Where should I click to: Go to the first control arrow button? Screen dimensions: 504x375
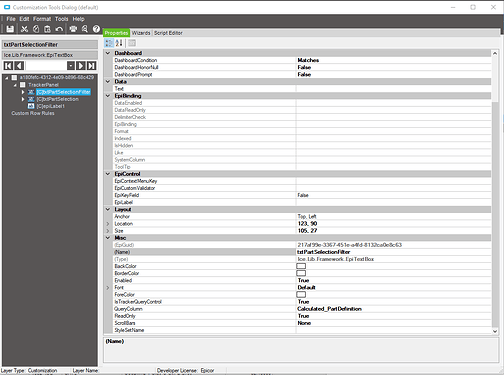8,66
